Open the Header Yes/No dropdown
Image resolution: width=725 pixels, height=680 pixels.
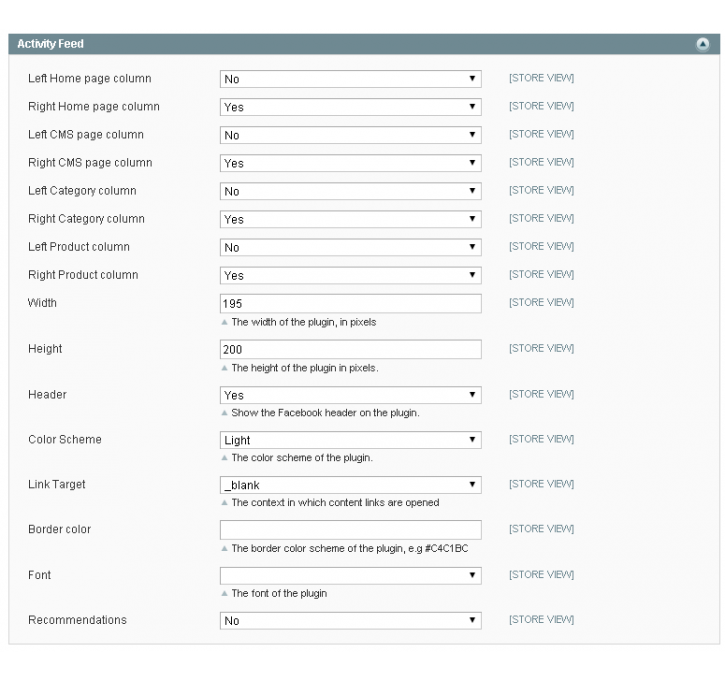[350, 395]
